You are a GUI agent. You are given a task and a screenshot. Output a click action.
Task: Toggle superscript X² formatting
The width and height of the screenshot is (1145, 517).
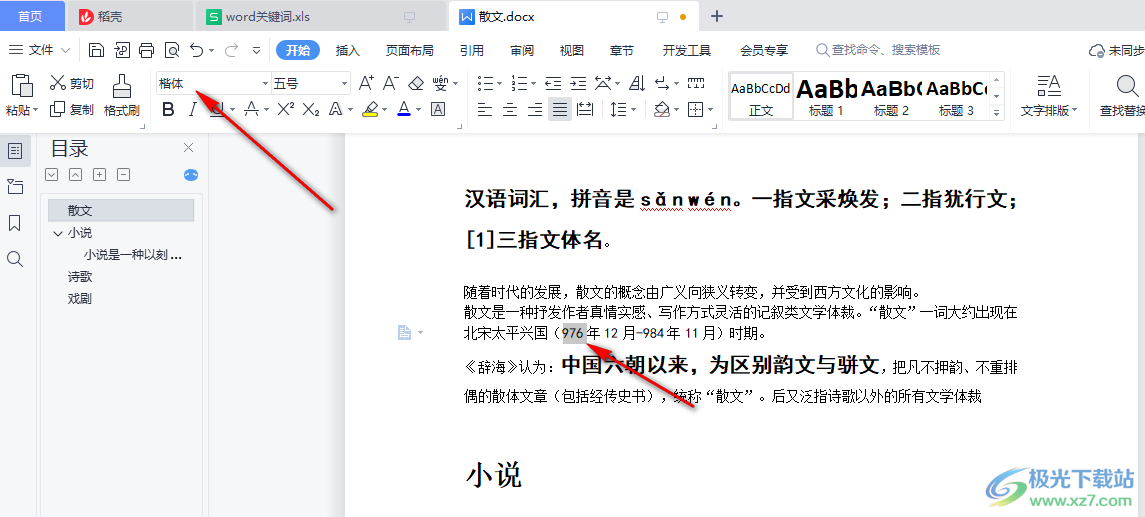click(x=286, y=110)
